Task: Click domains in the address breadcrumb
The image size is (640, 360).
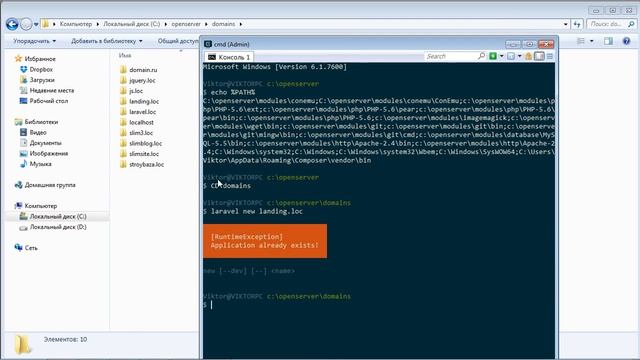Action: coord(223,24)
